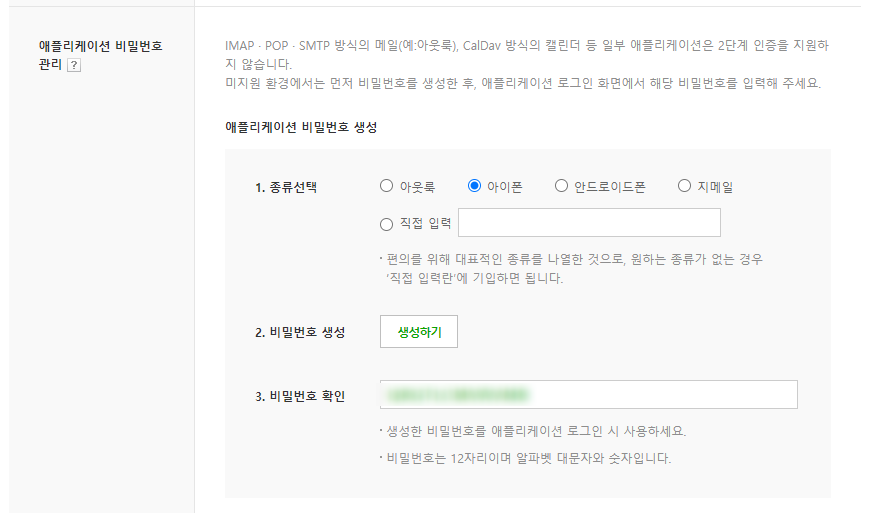Viewport: 875px width, 513px height.
Task: Click the 3. 비밀번호 확인 step label
Action: pyautogui.click(x=300, y=396)
